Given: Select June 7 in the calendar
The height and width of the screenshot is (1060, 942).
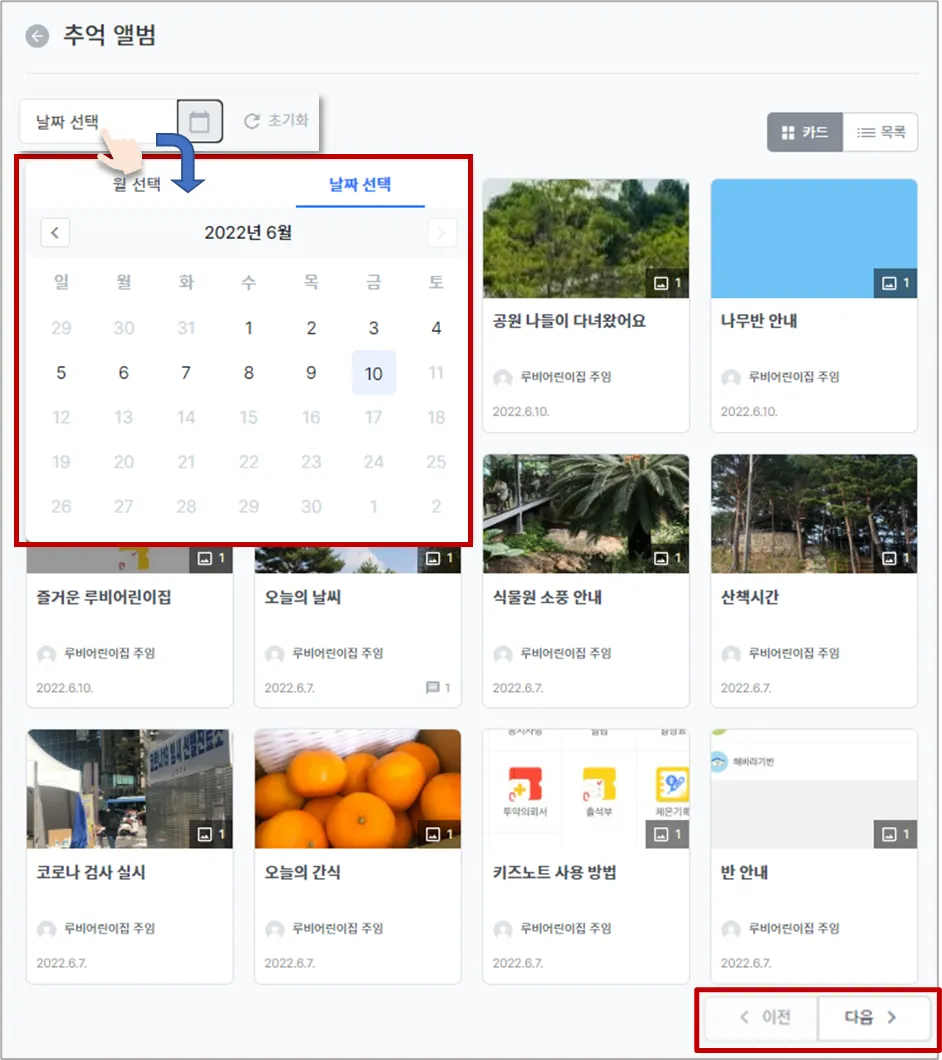Looking at the screenshot, I should pyautogui.click(x=186, y=373).
